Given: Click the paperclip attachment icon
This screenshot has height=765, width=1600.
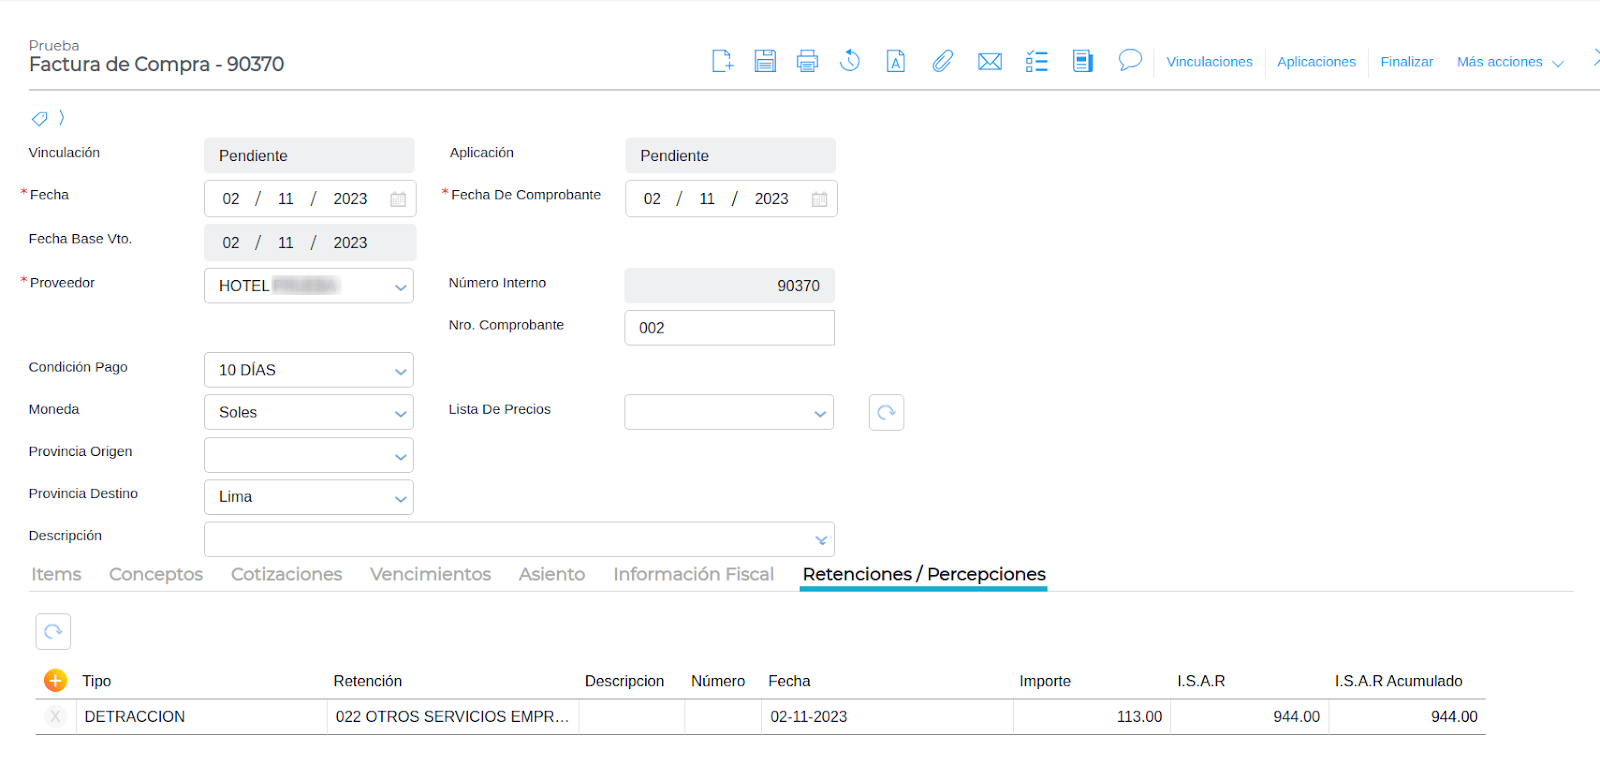Looking at the screenshot, I should coord(942,61).
